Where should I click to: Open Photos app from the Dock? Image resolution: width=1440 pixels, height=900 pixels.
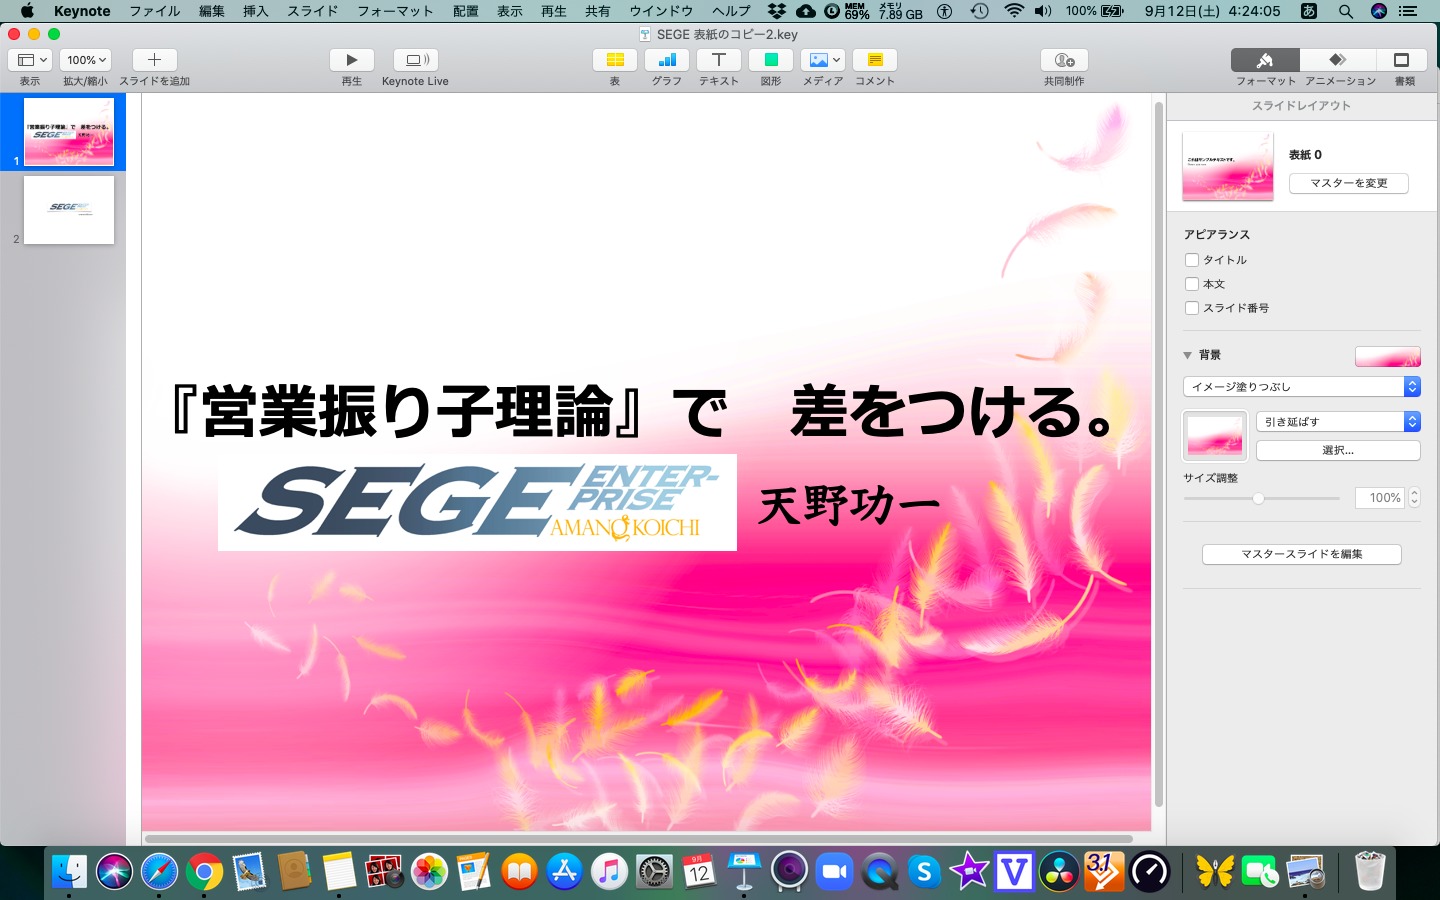tap(429, 872)
